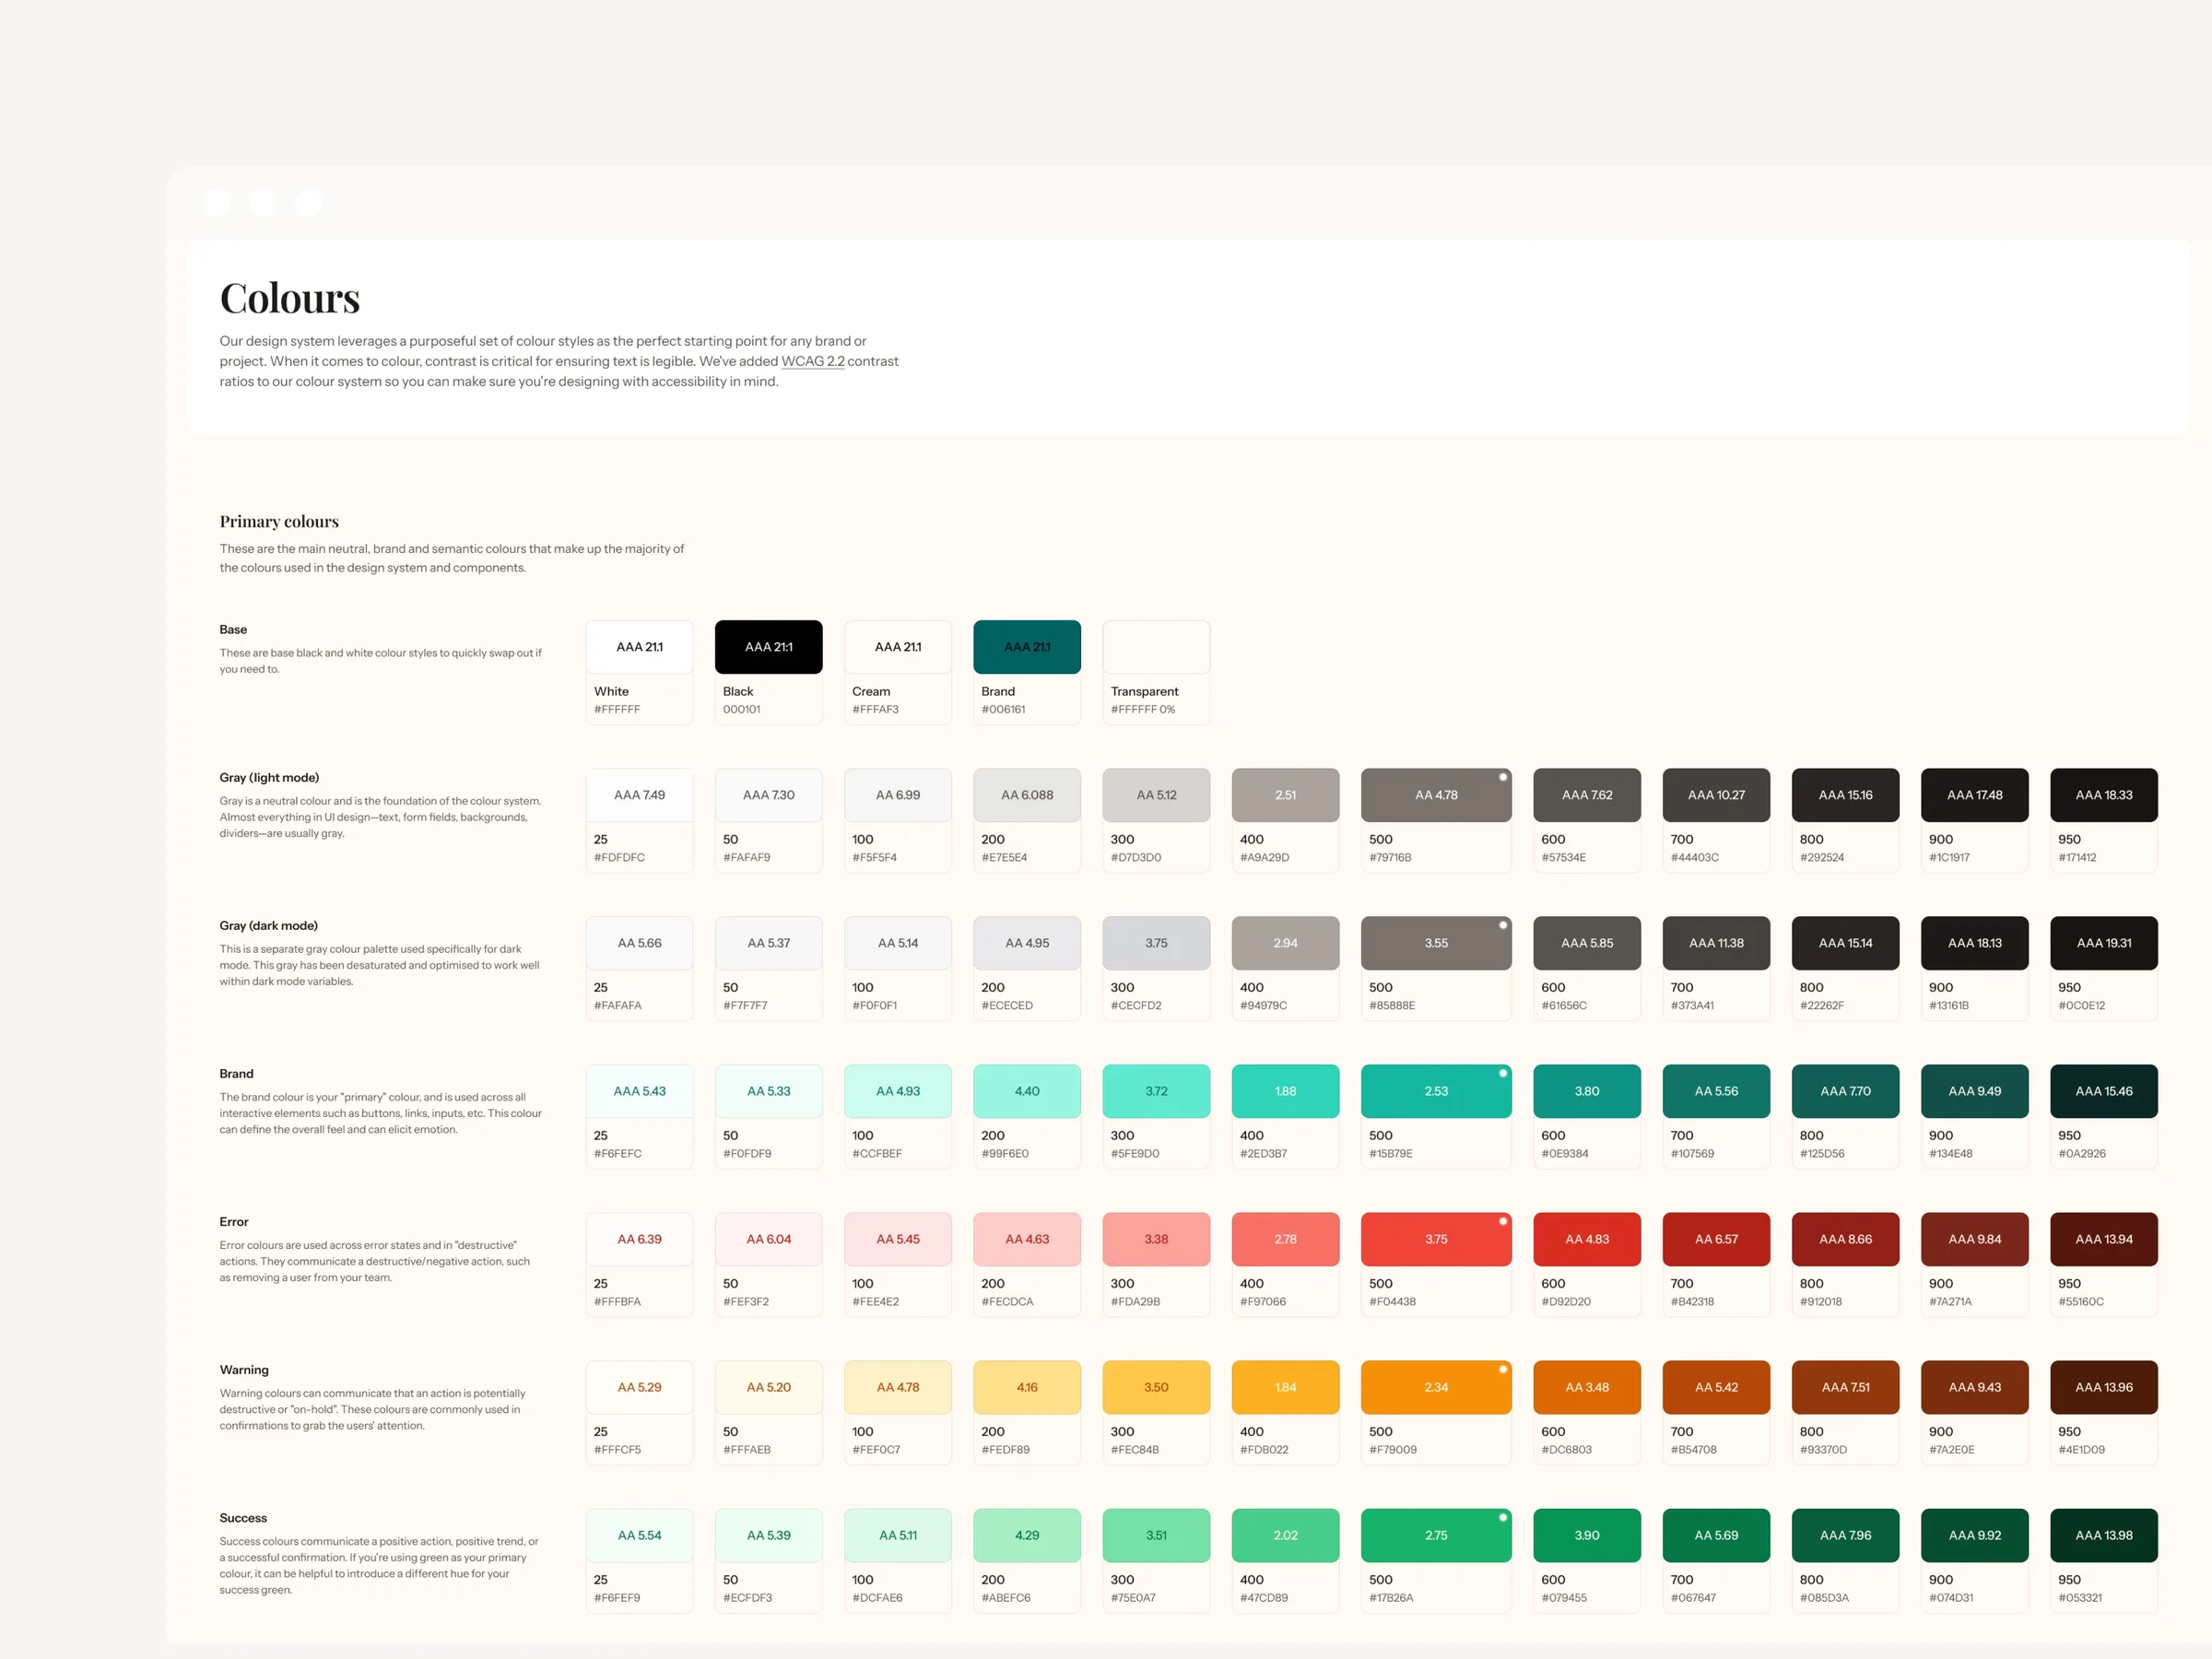Click the Warning row label

pyautogui.click(x=244, y=1369)
